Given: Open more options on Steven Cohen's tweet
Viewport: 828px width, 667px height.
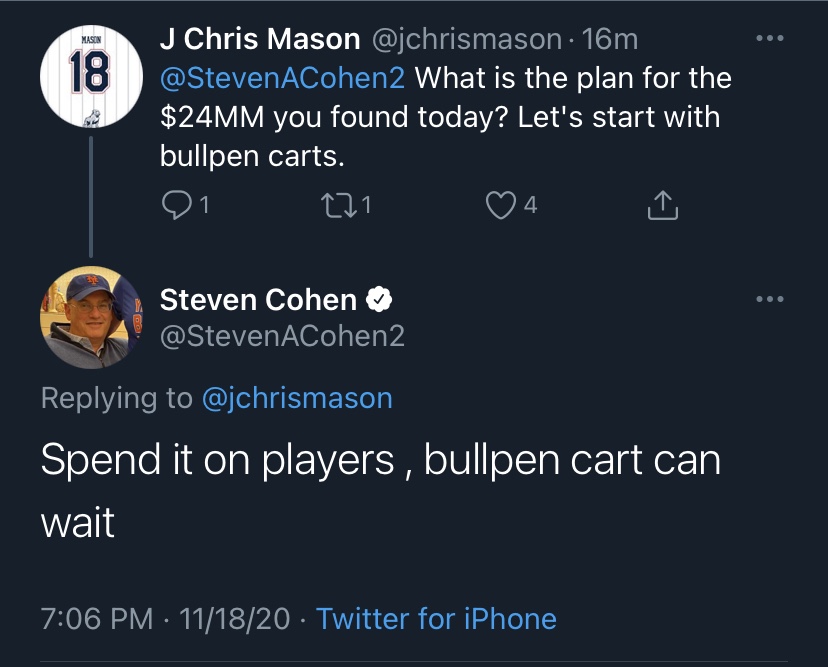Looking at the screenshot, I should 769,299.
